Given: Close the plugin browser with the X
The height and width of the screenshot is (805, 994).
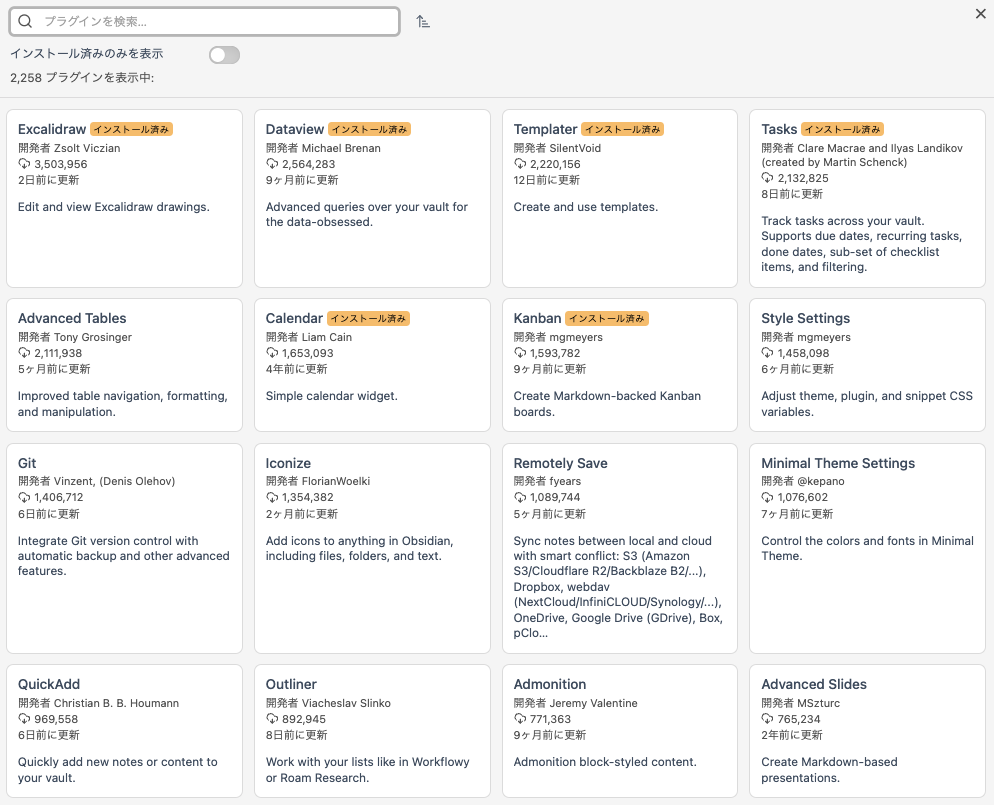Looking at the screenshot, I should coord(980,13).
